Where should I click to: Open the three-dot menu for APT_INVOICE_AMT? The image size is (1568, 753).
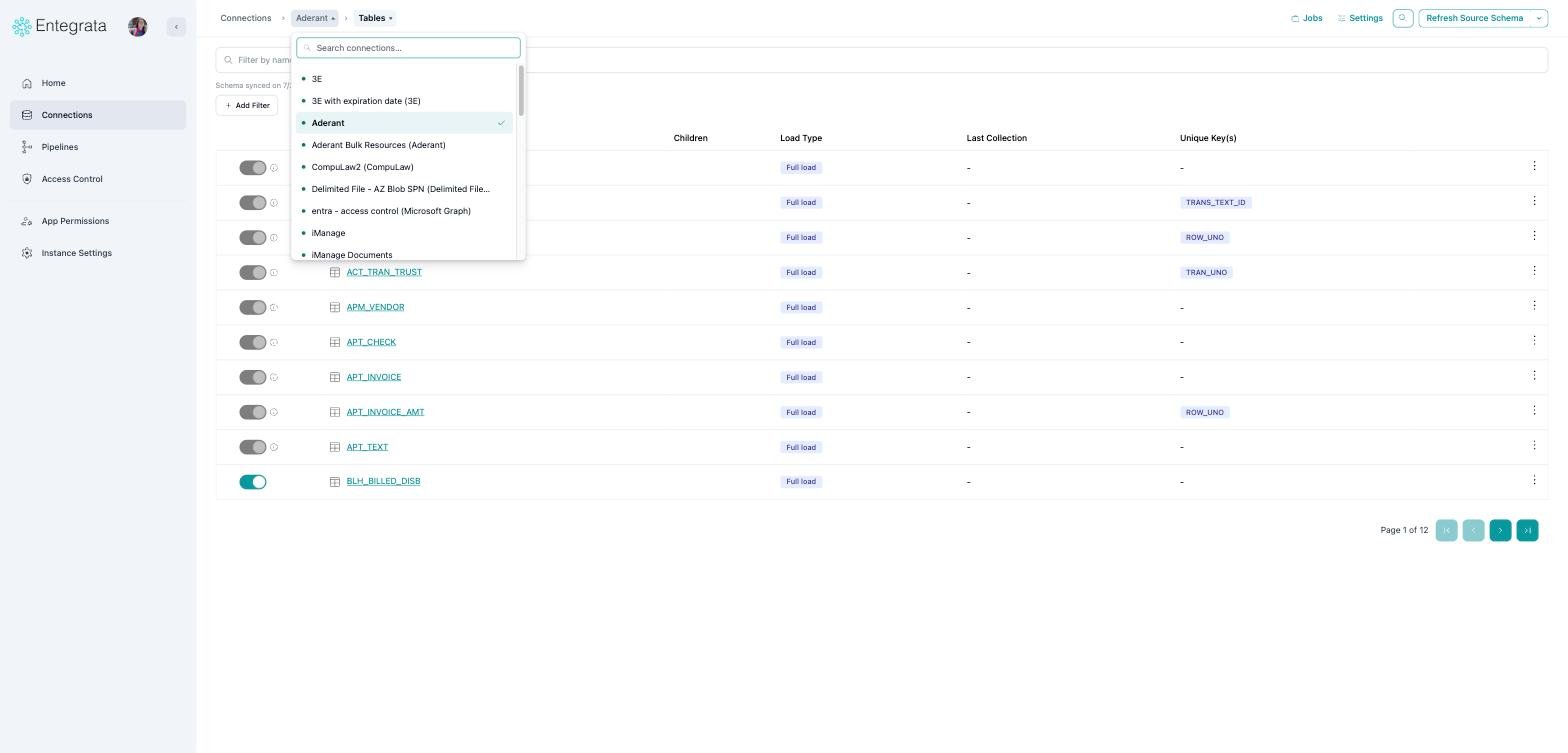(1534, 411)
